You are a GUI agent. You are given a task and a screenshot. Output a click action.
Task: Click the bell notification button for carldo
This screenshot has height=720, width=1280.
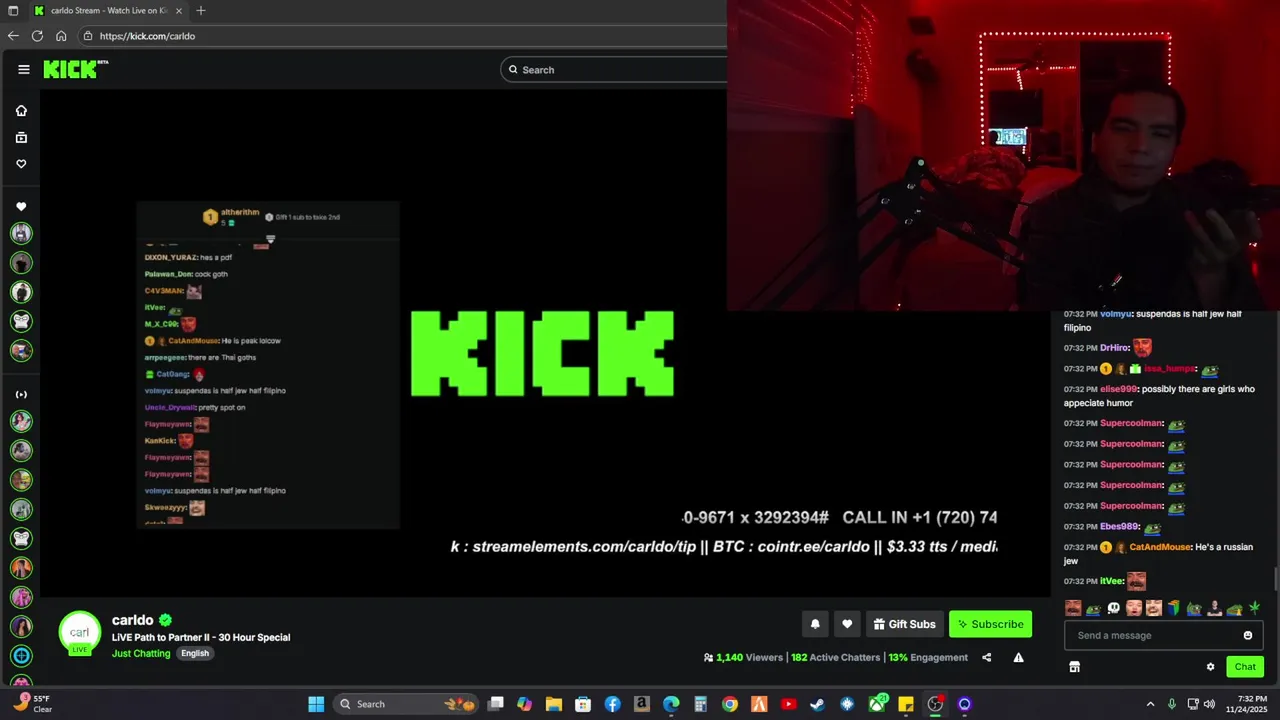[x=815, y=624]
